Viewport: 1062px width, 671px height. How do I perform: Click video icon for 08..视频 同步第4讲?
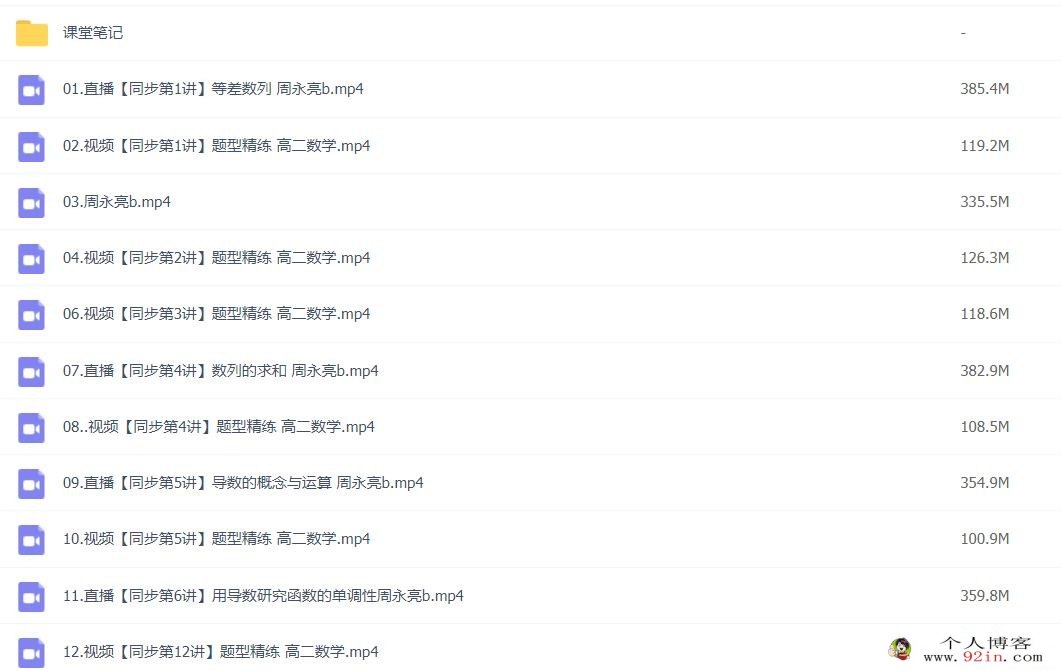click(x=31, y=428)
